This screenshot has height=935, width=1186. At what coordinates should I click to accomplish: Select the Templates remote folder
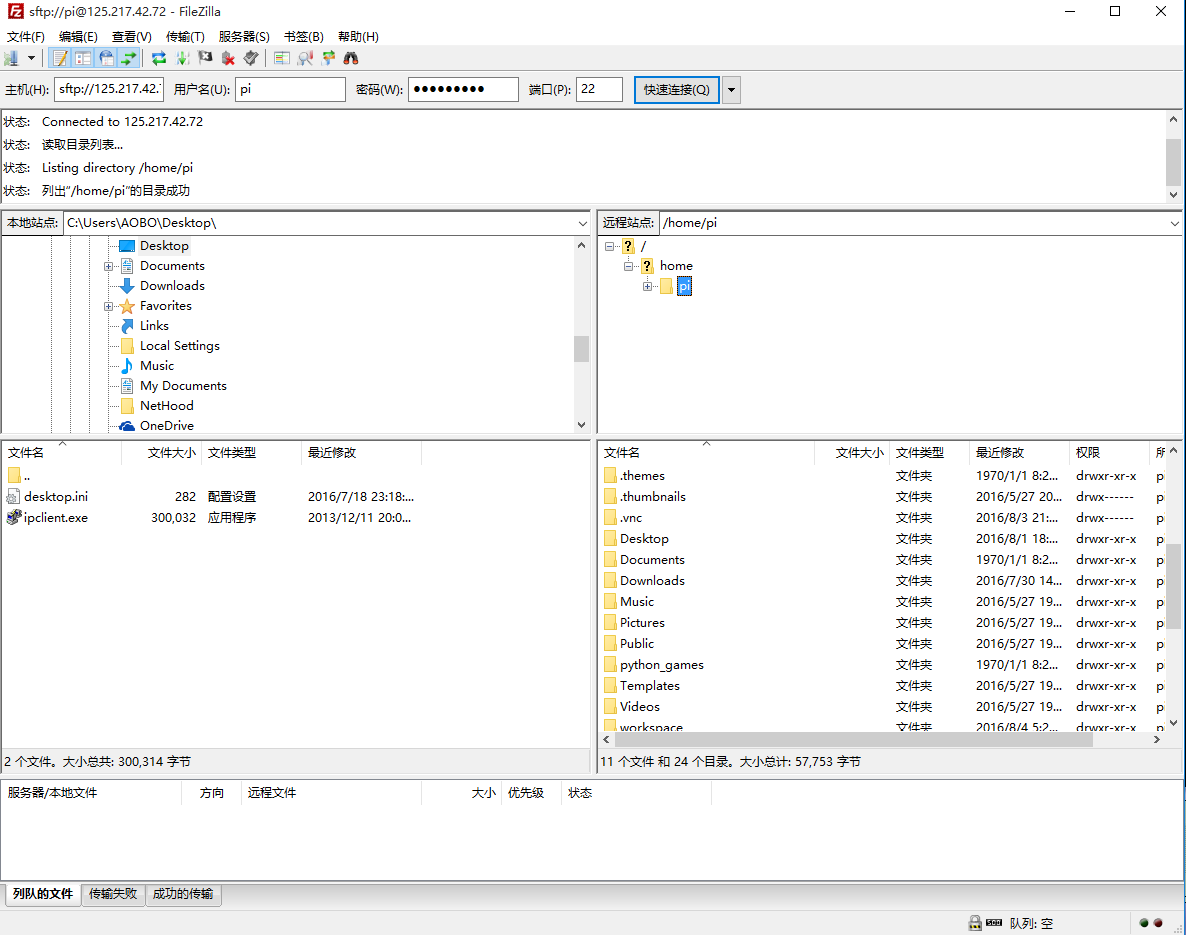tap(650, 686)
